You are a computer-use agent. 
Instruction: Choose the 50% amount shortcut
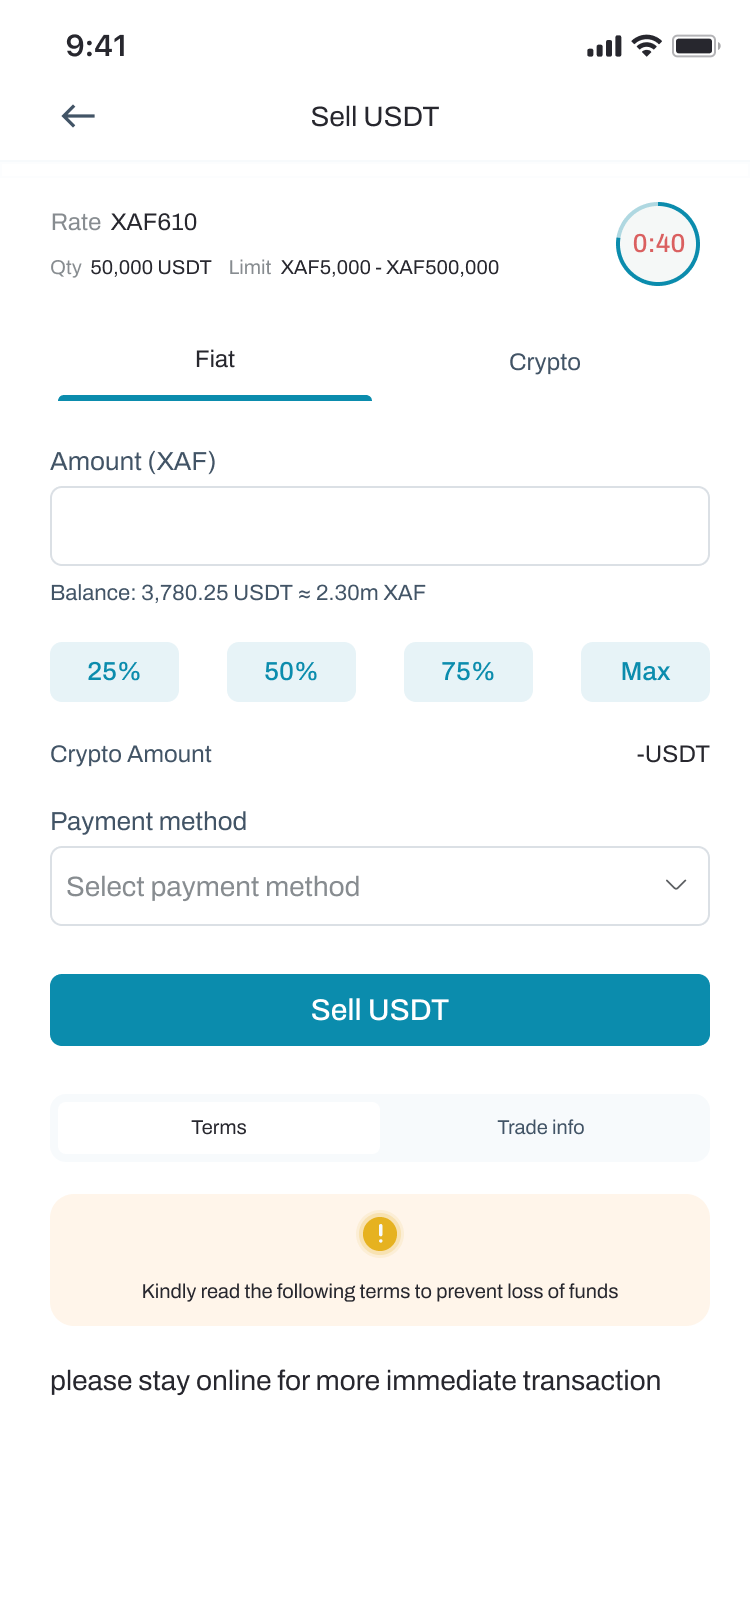coord(291,672)
